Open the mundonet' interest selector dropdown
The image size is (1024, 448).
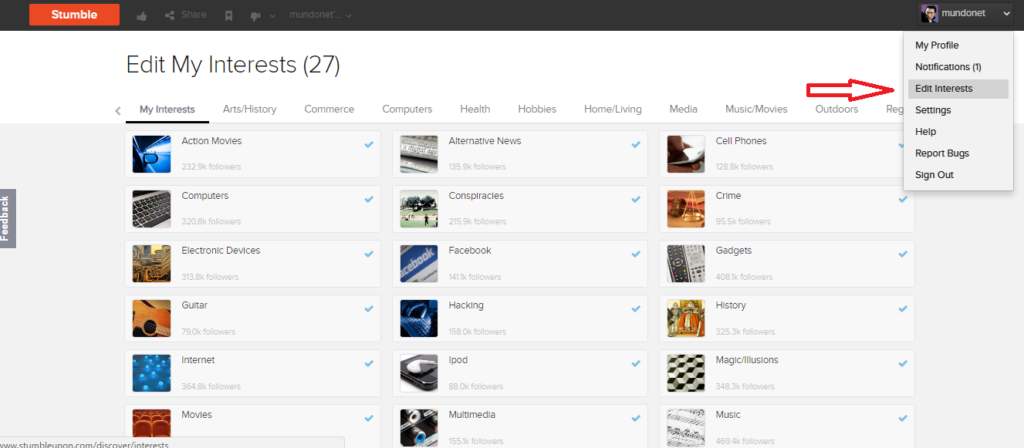pyautogui.click(x=321, y=15)
